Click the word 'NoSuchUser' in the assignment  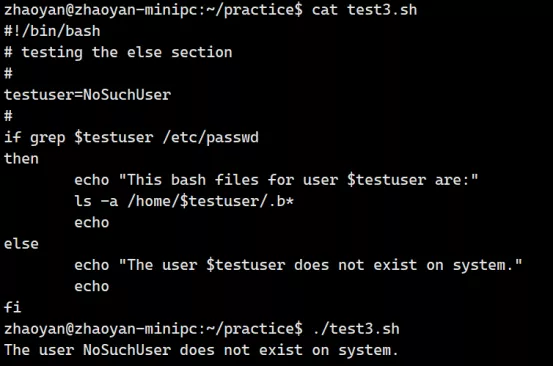(x=127, y=95)
